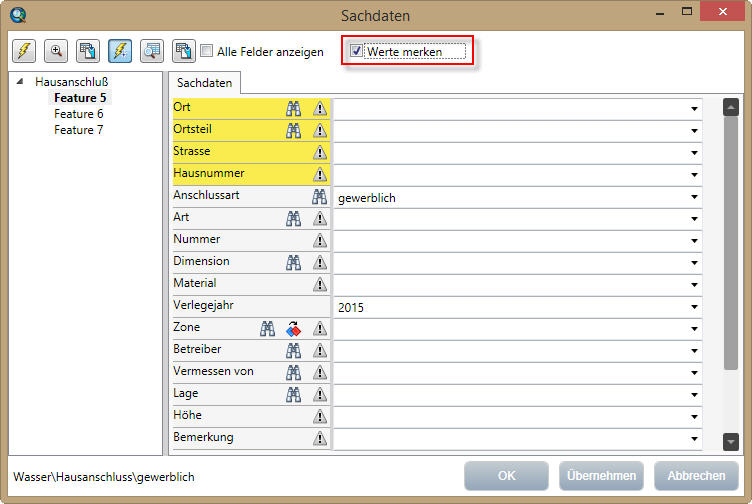Open the Bemerkung value dropdown
This screenshot has height=504, width=752.
pos(694,439)
